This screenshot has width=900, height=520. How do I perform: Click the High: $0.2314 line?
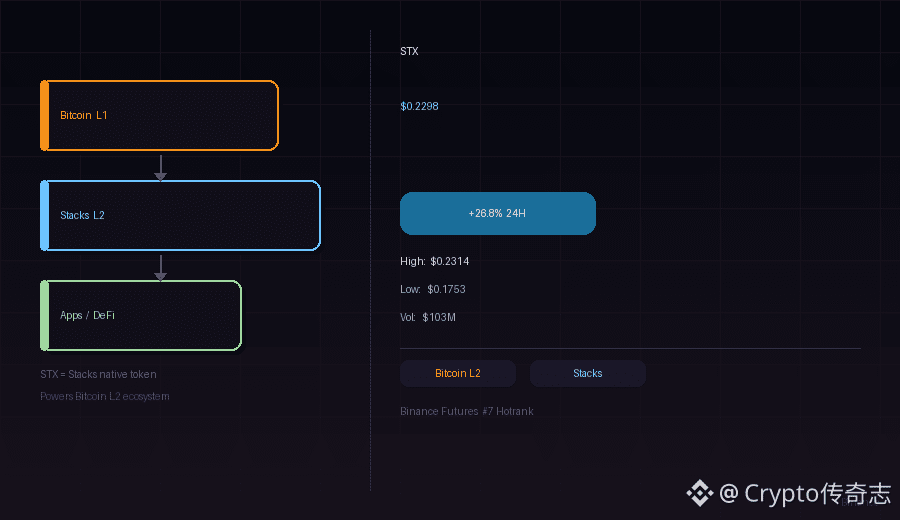coord(435,261)
